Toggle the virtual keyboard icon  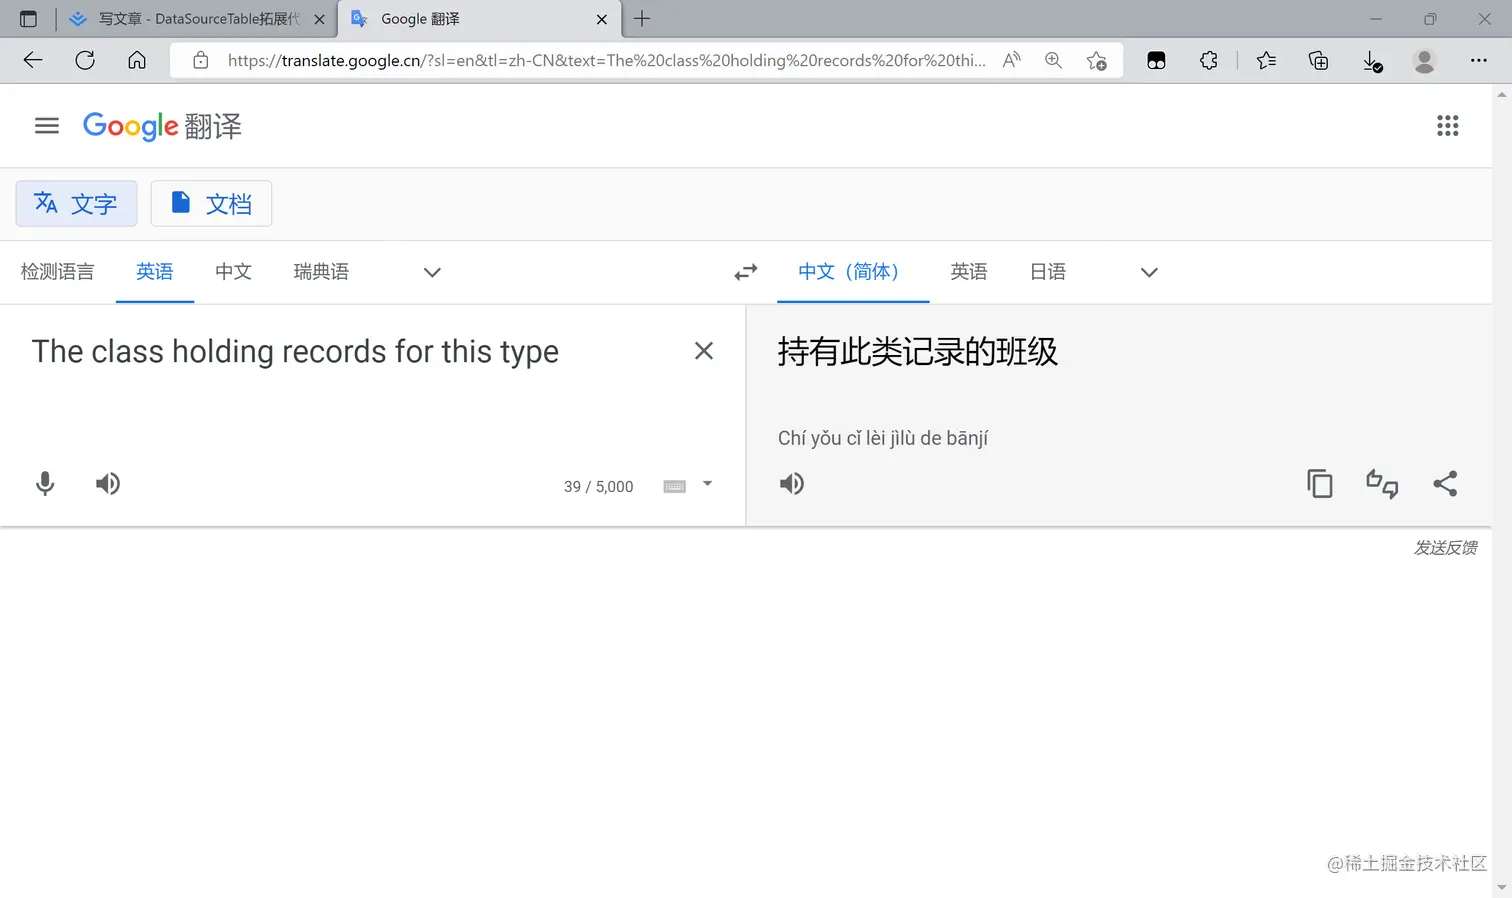675,486
